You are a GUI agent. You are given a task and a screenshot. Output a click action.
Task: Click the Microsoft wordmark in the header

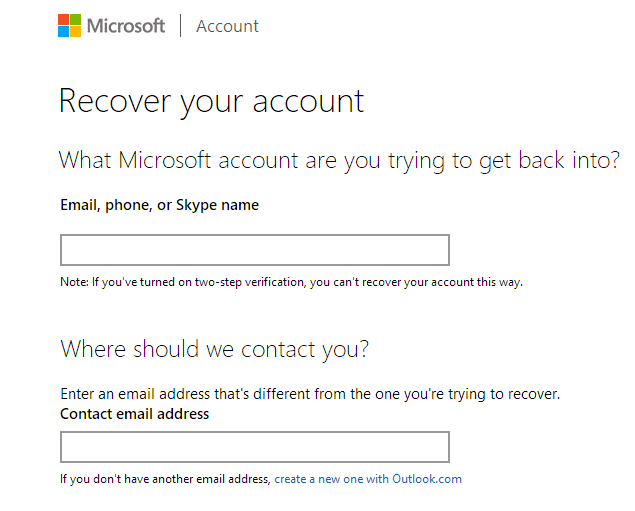point(126,26)
